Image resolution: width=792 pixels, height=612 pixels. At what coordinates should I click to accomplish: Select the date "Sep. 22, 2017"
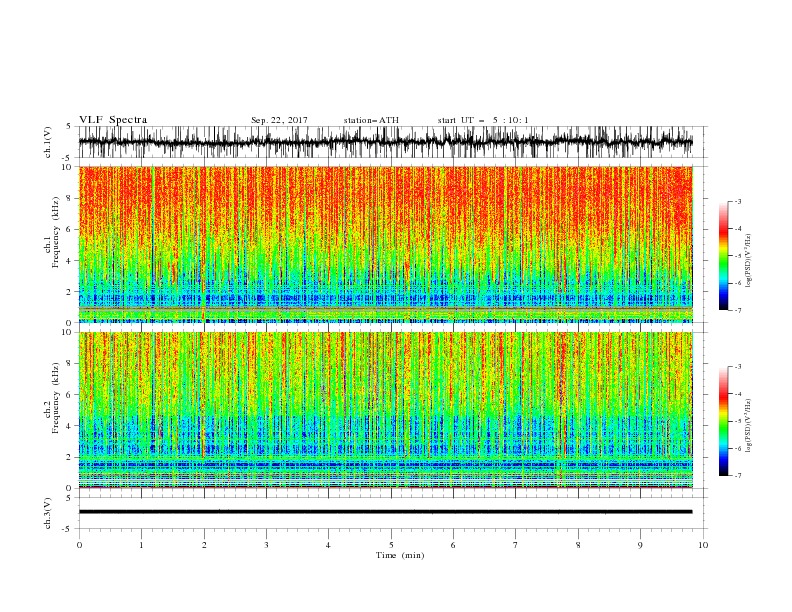point(279,120)
